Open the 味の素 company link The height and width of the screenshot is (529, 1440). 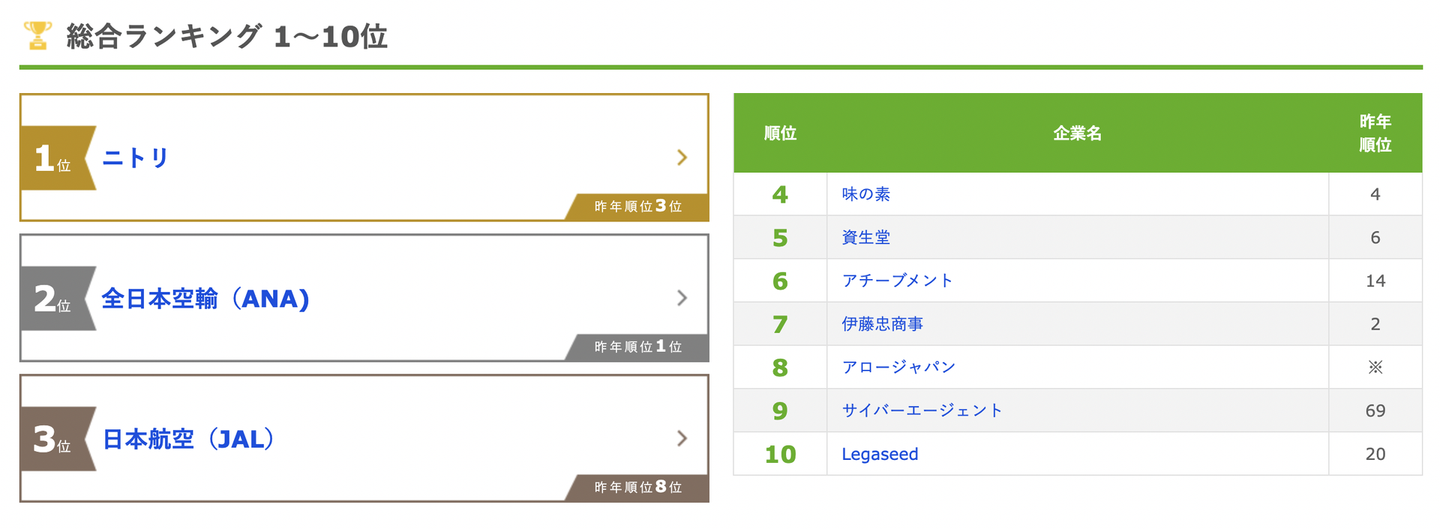point(866,194)
